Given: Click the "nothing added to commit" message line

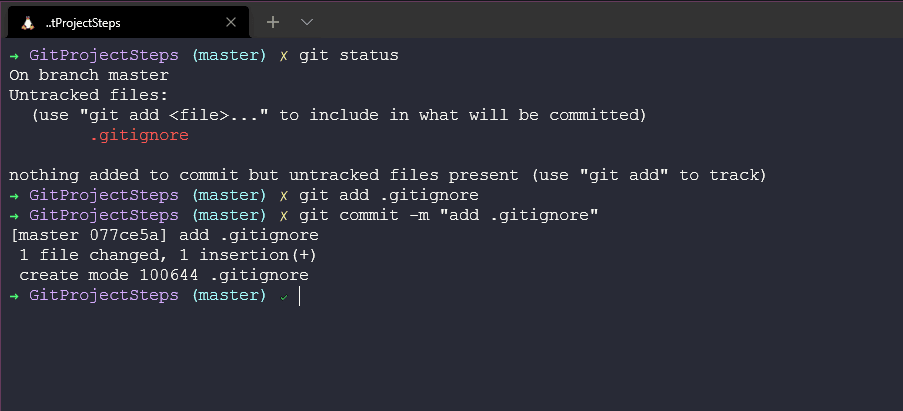Looking at the screenshot, I should coord(388,175).
